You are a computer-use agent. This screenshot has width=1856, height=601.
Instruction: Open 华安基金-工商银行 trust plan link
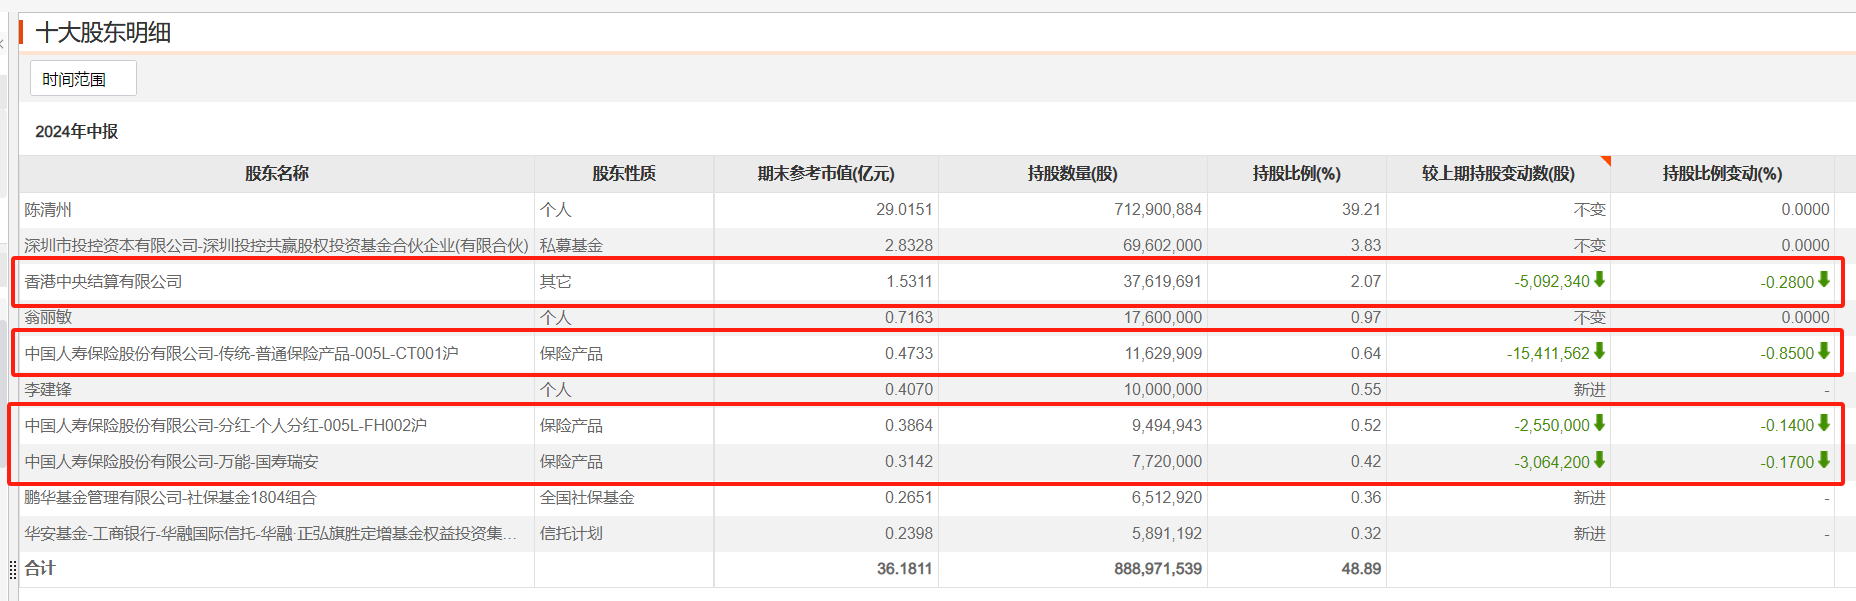tap(270, 534)
